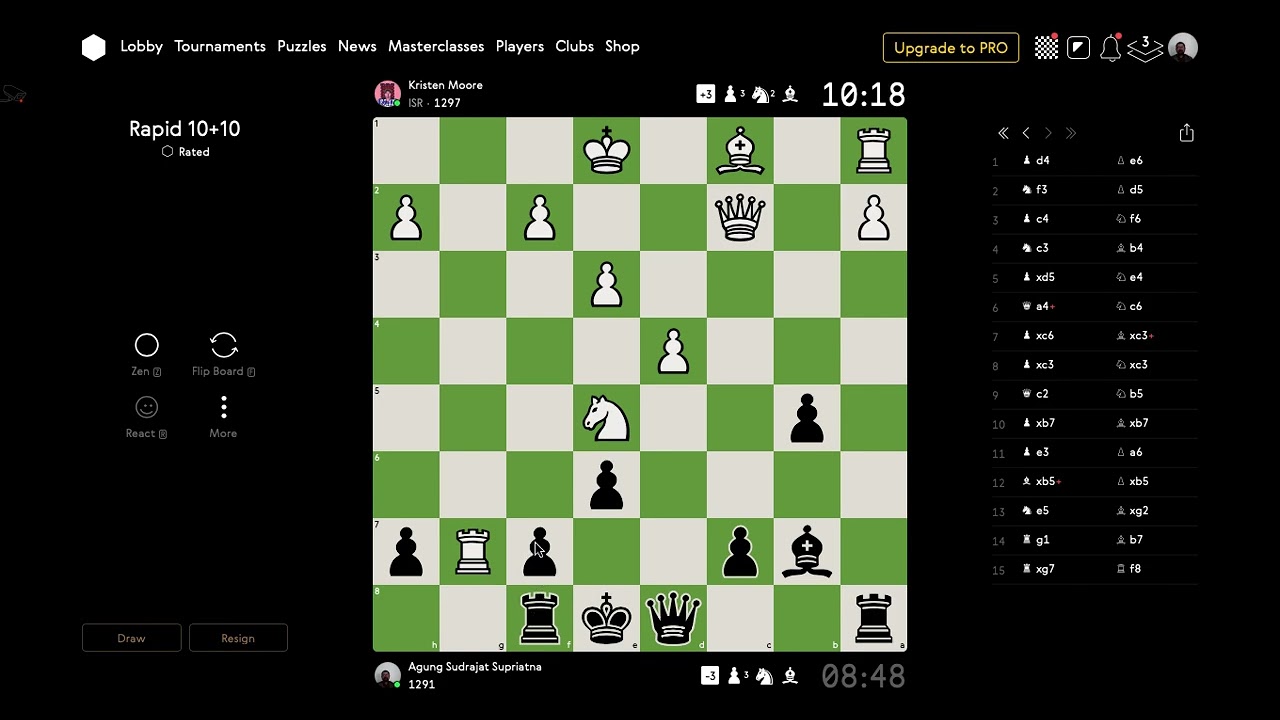The width and height of the screenshot is (1280, 720).
Task: Open the News section
Action: [357, 47]
